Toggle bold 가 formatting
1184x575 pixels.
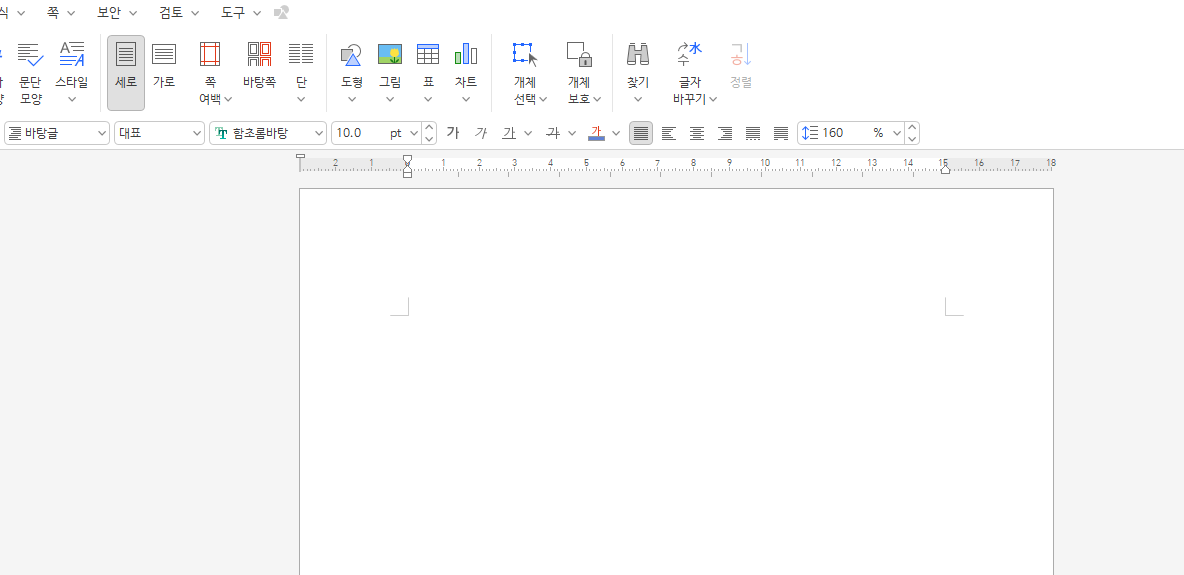(x=452, y=133)
